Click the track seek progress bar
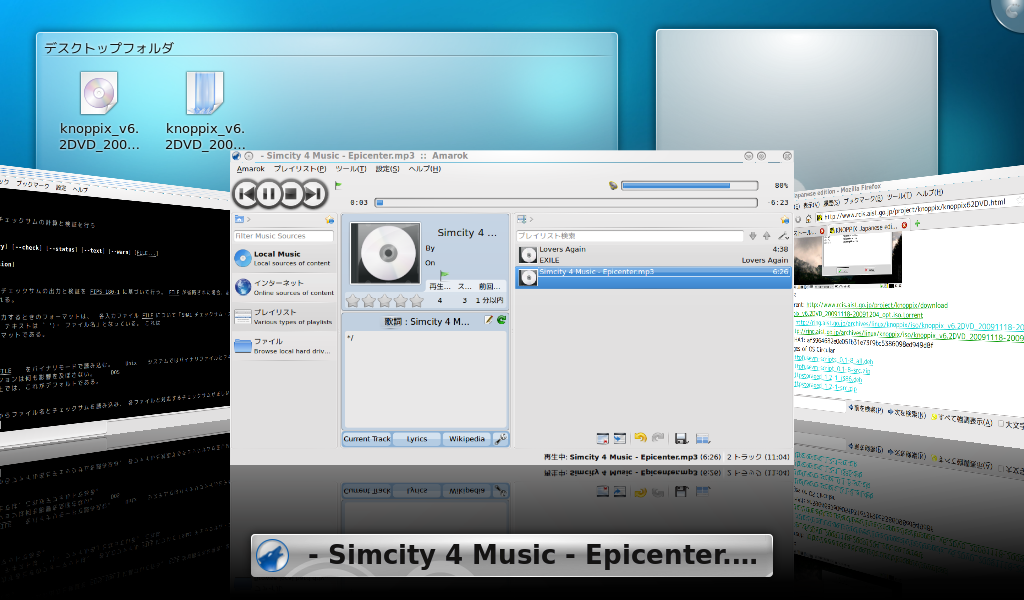 (x=566, y=203)
